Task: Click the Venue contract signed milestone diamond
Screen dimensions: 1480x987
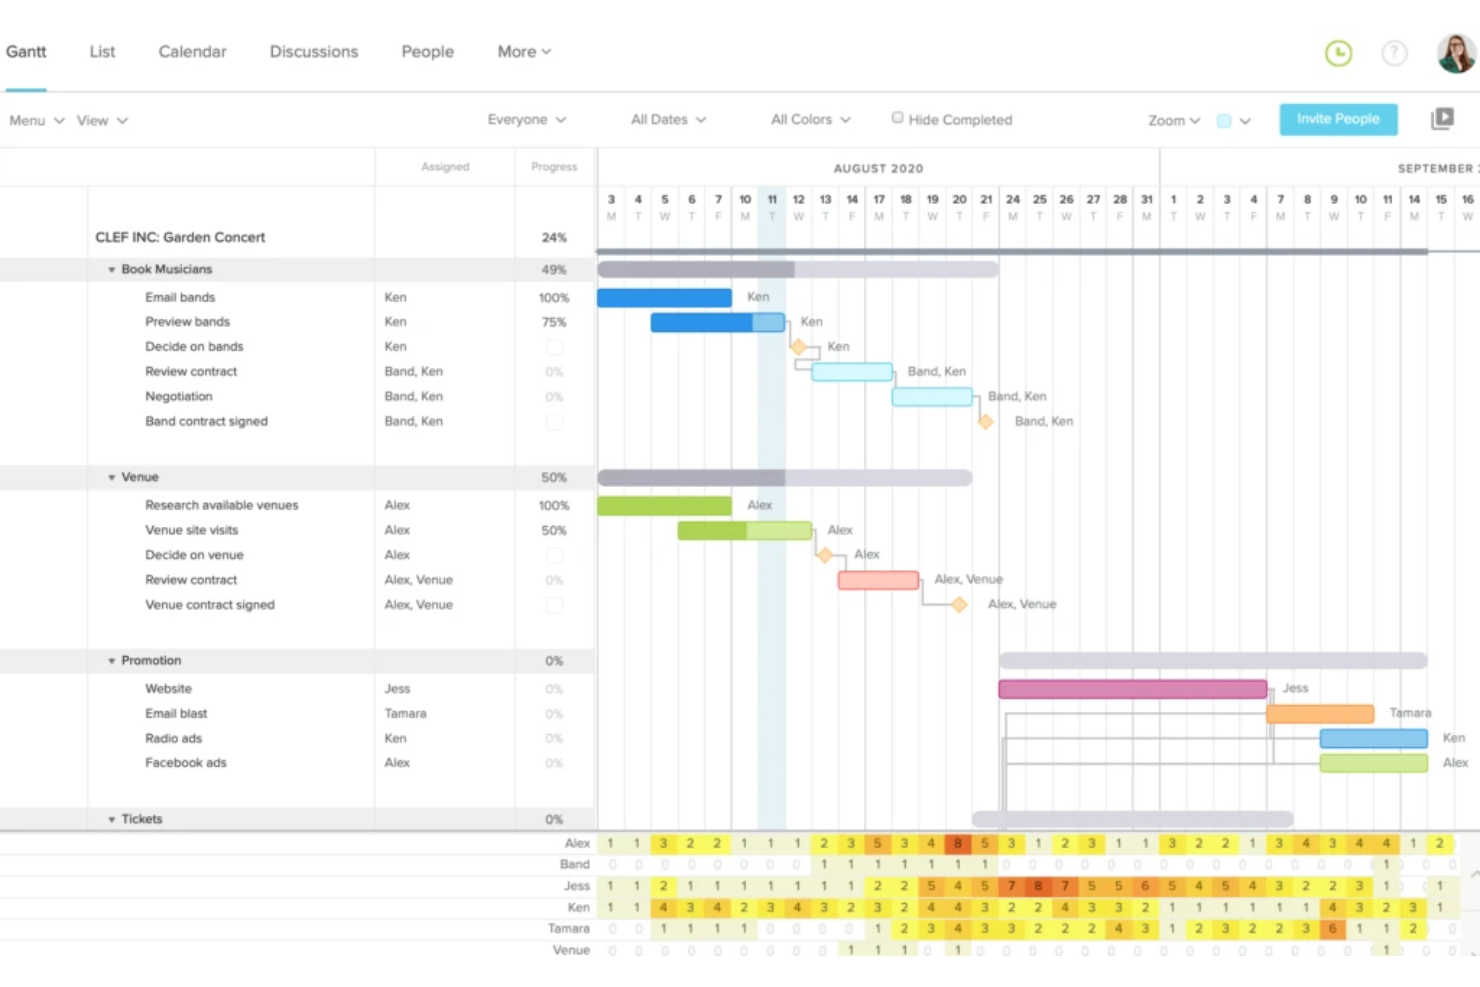Action: [x=959, y=605]
